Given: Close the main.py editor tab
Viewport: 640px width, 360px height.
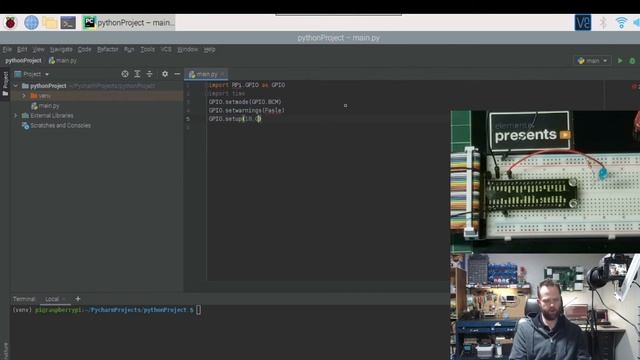Looking at the screenshot, I should click(x=223, y=74).
